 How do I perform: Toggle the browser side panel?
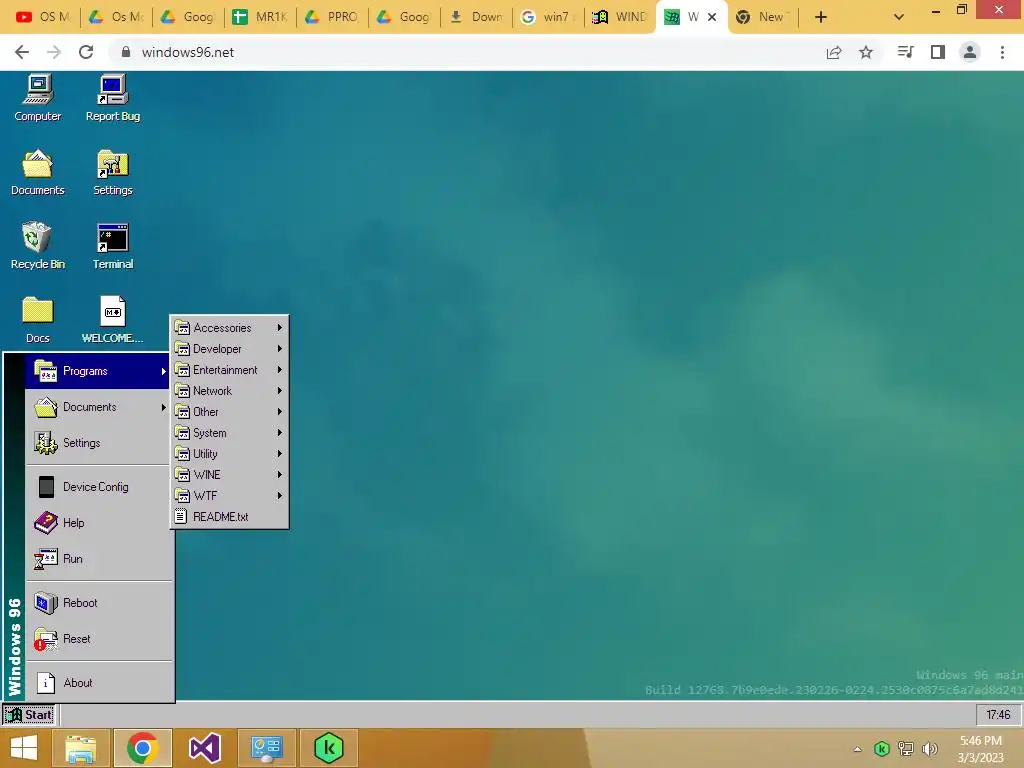pyautogui.click(x=938, y=52)
